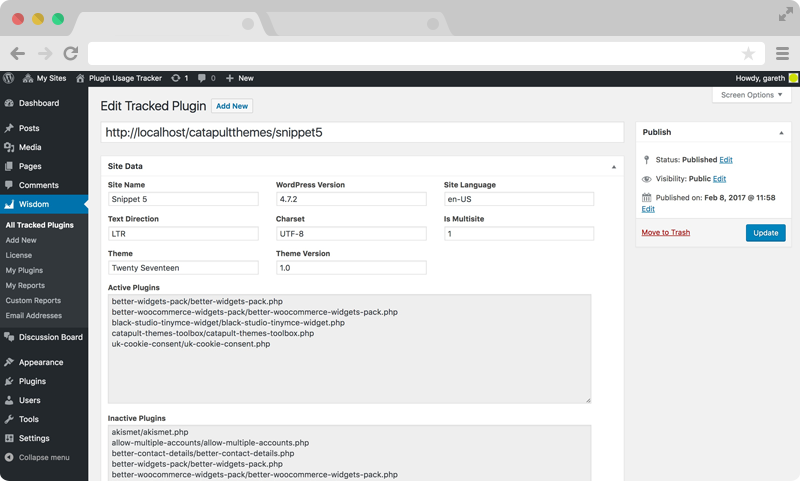Edit the Visibility: Public setting

[719, 179]
